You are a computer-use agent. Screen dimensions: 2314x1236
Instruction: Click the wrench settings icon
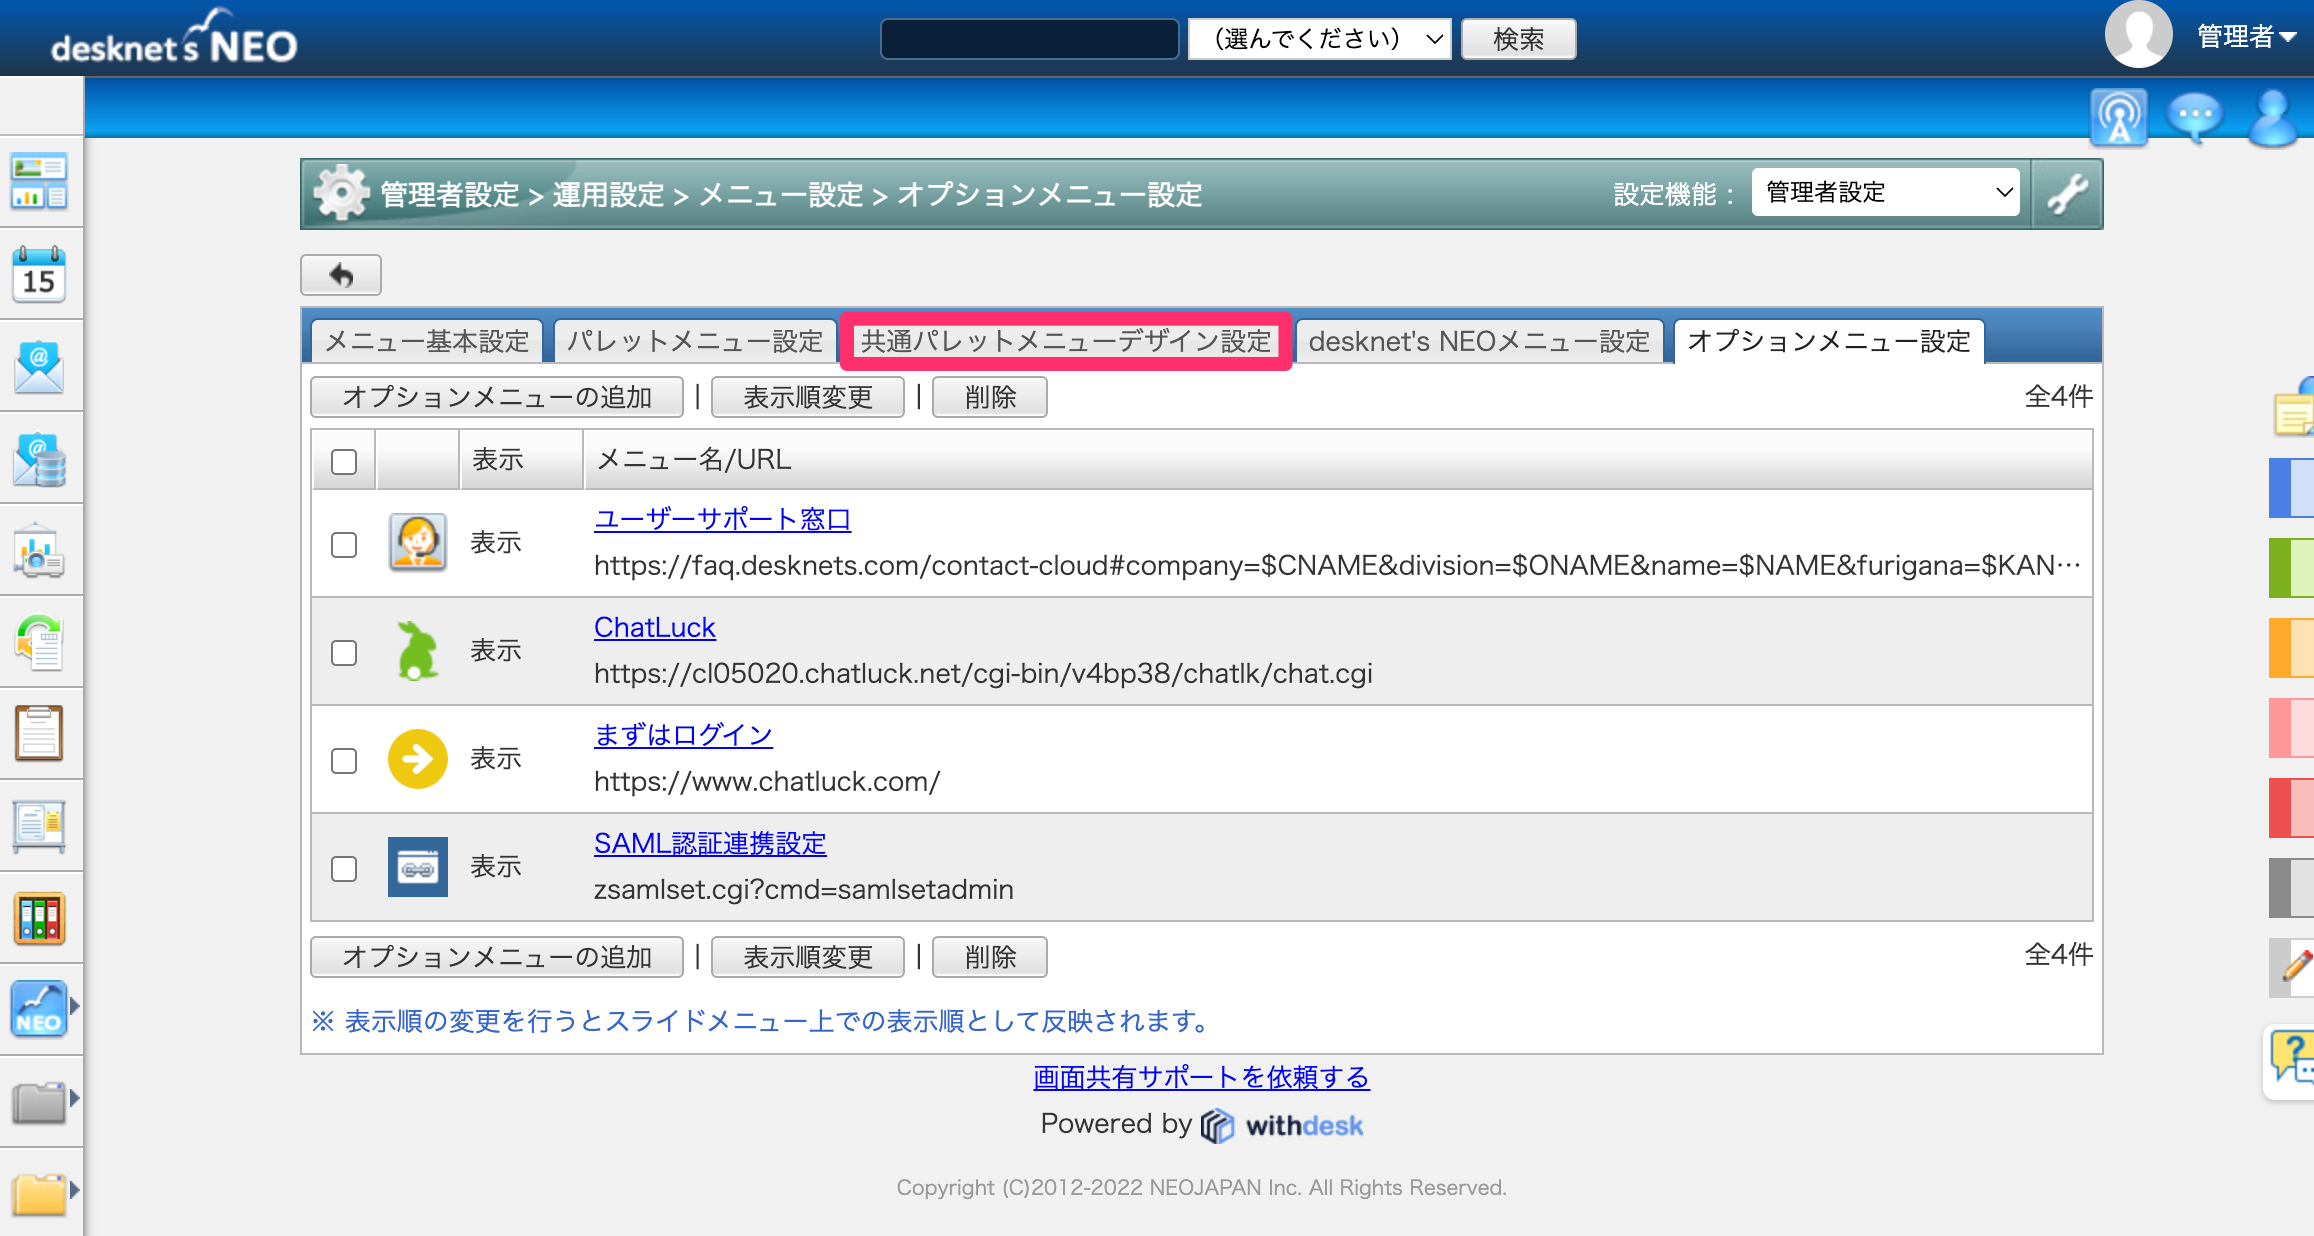point(2066,194)
